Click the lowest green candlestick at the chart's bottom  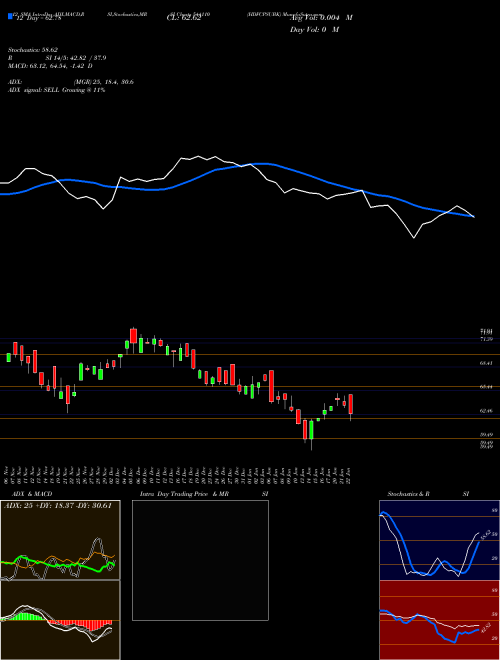(x=311, y=431)
